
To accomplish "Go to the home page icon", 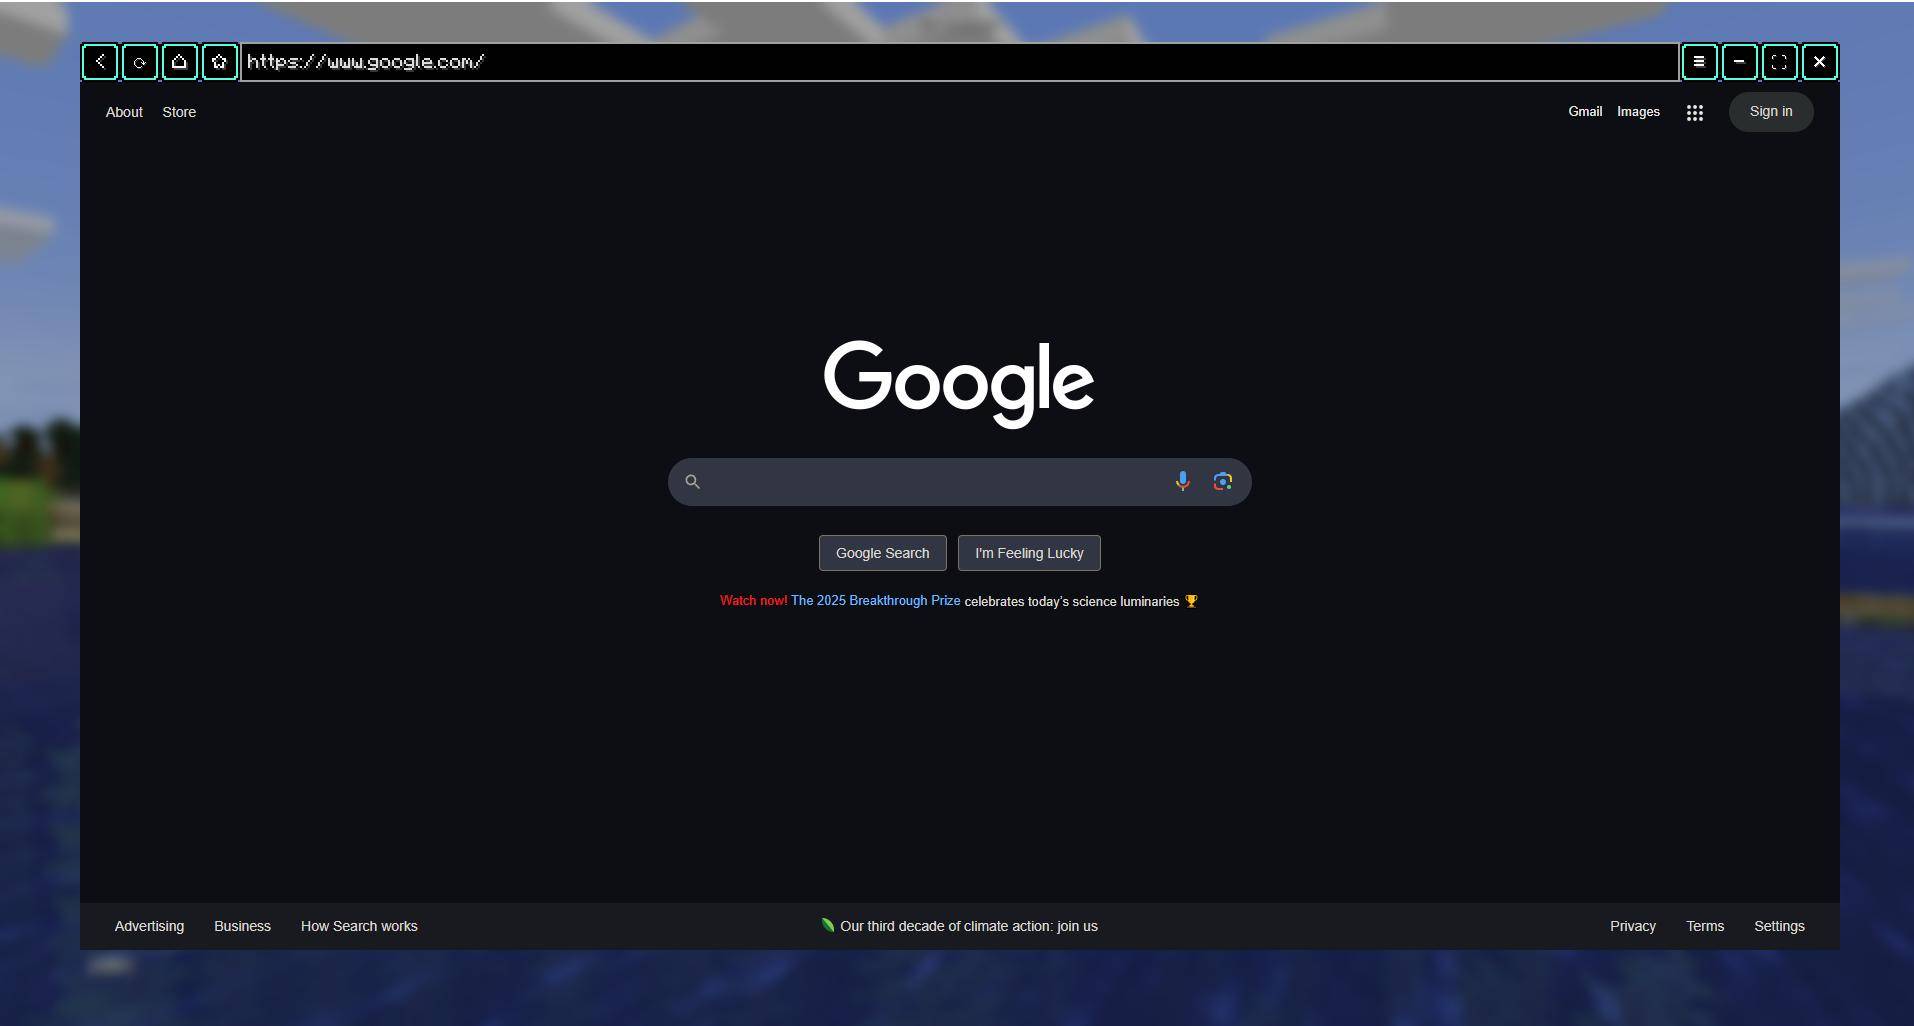I will [180, 62].
